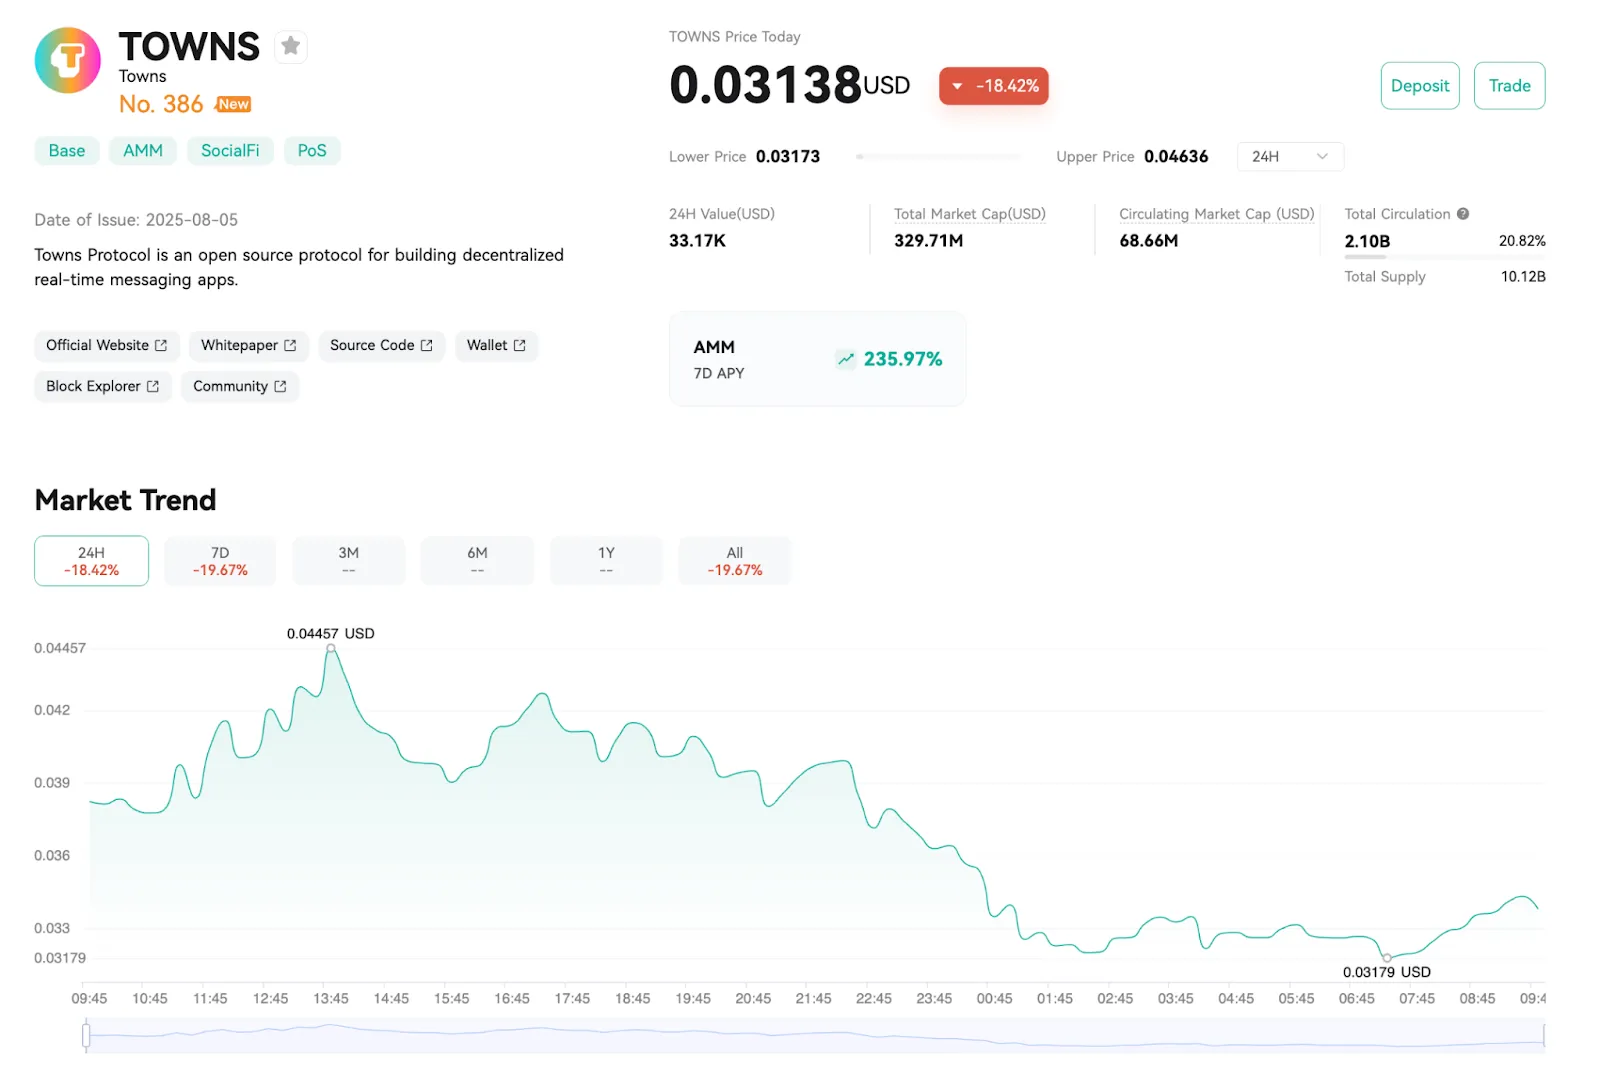1600x1079 pixels.
Task: Click the external link icon on Block Explorer
Action: coord(153,386)
